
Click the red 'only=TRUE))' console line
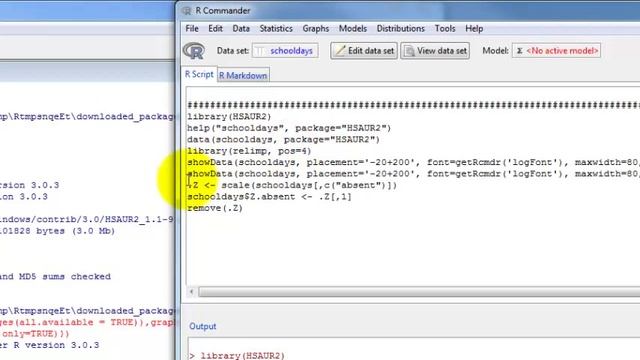click(35, 334)
